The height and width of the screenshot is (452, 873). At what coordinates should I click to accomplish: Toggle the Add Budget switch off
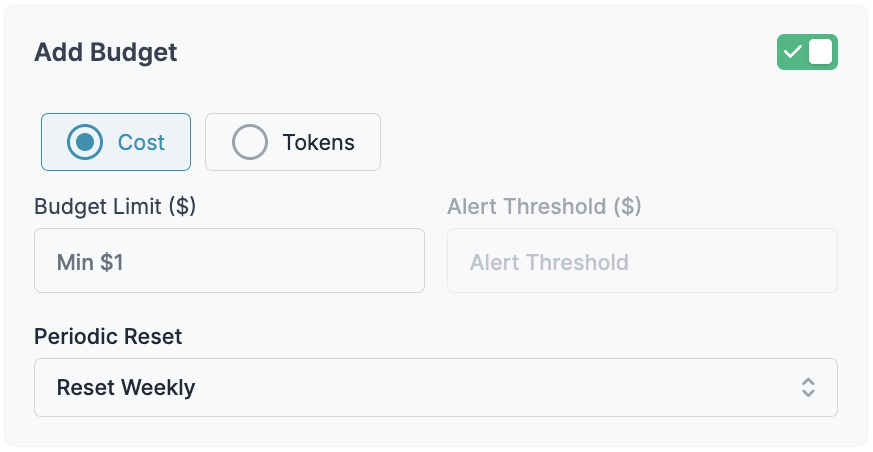coord(807,52)
